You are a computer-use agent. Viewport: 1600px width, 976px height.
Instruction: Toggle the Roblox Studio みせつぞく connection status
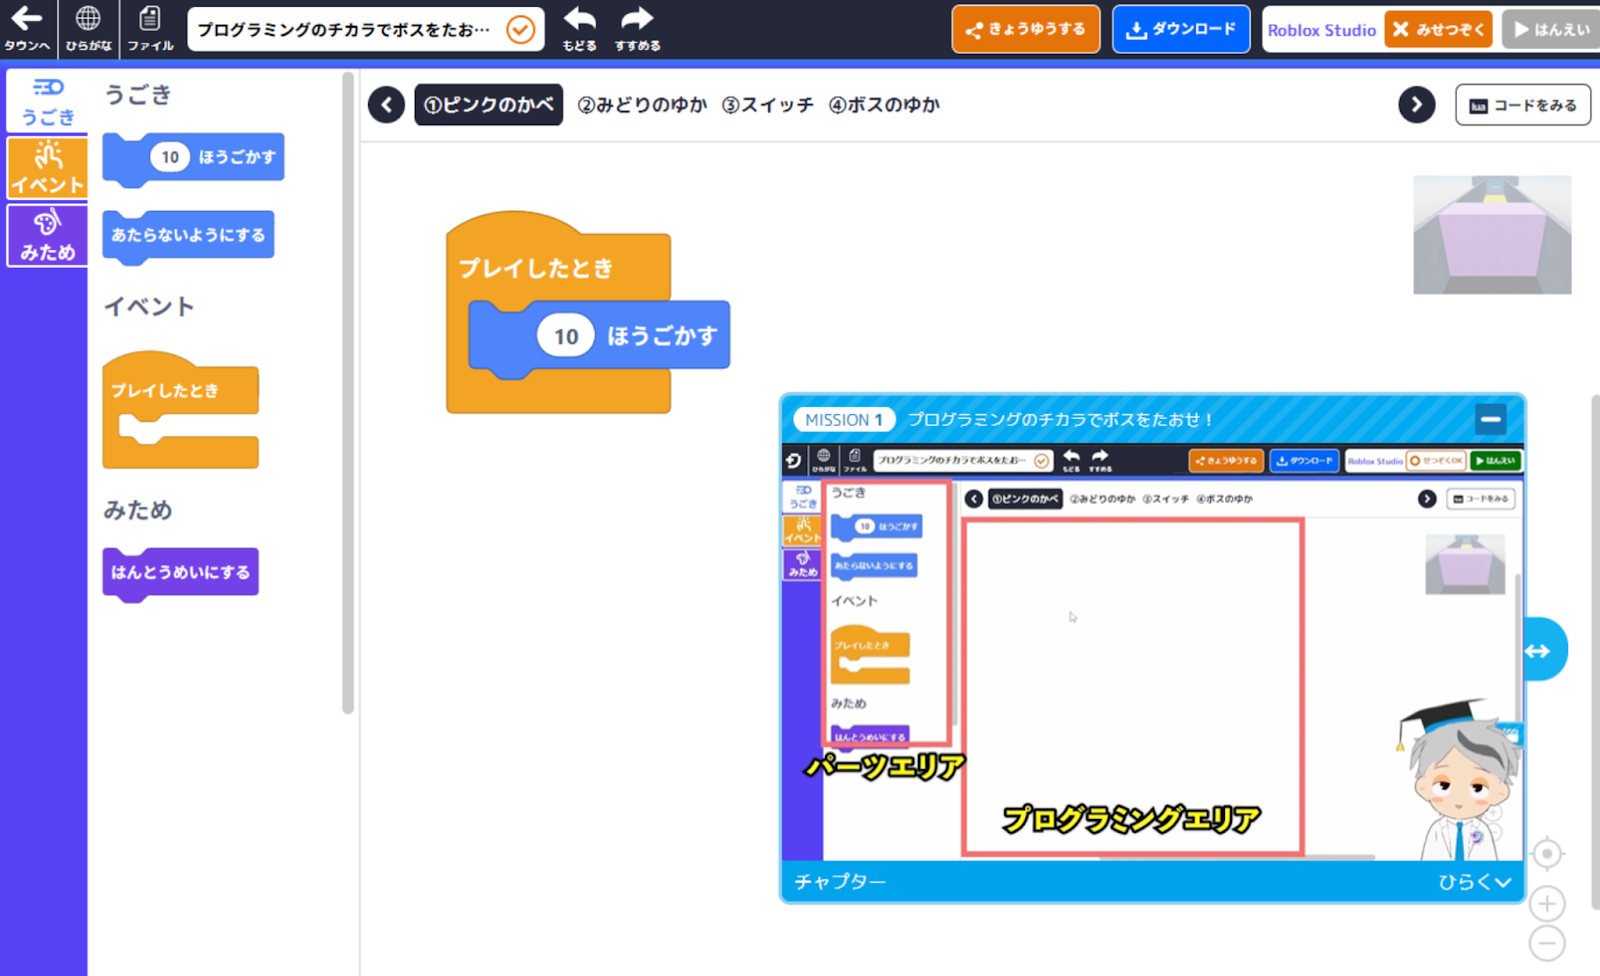click(x=1438, y=30)
